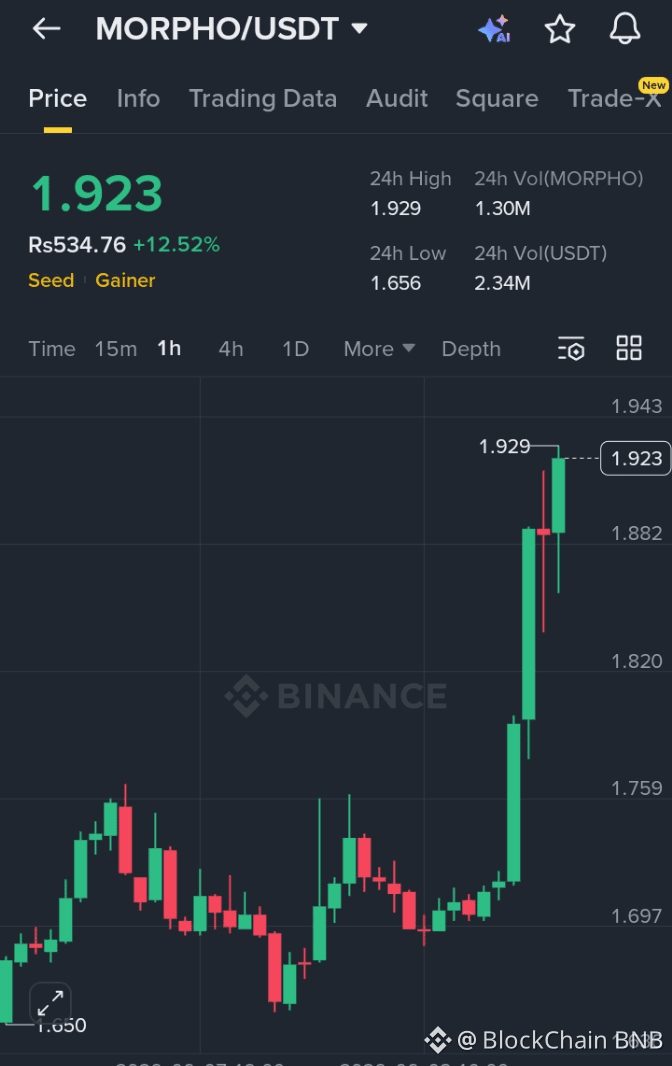The width and height of the screenshot is (672, 1066).
Task: Go to the Audit tab
Action: coord(397,99)
